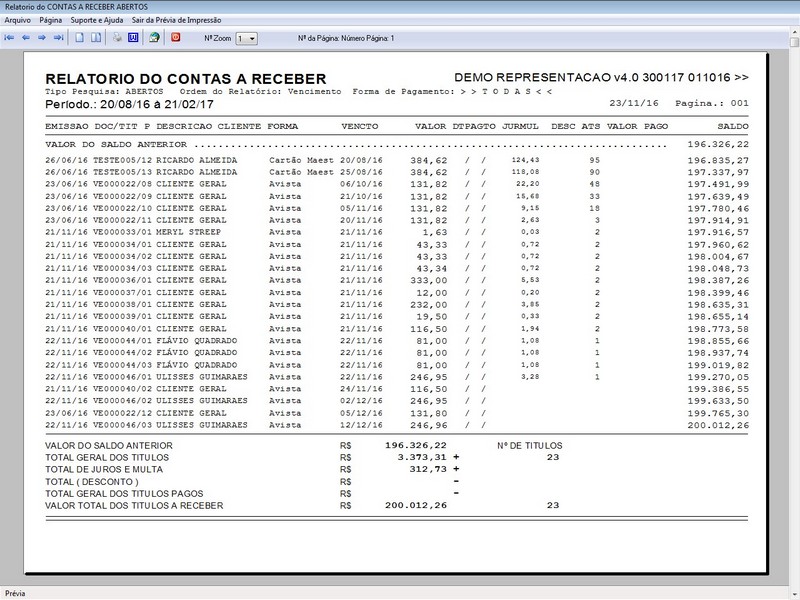Click the MERYL STREEP client name
This screenshot has height=600, width=800.
(188, 232)
